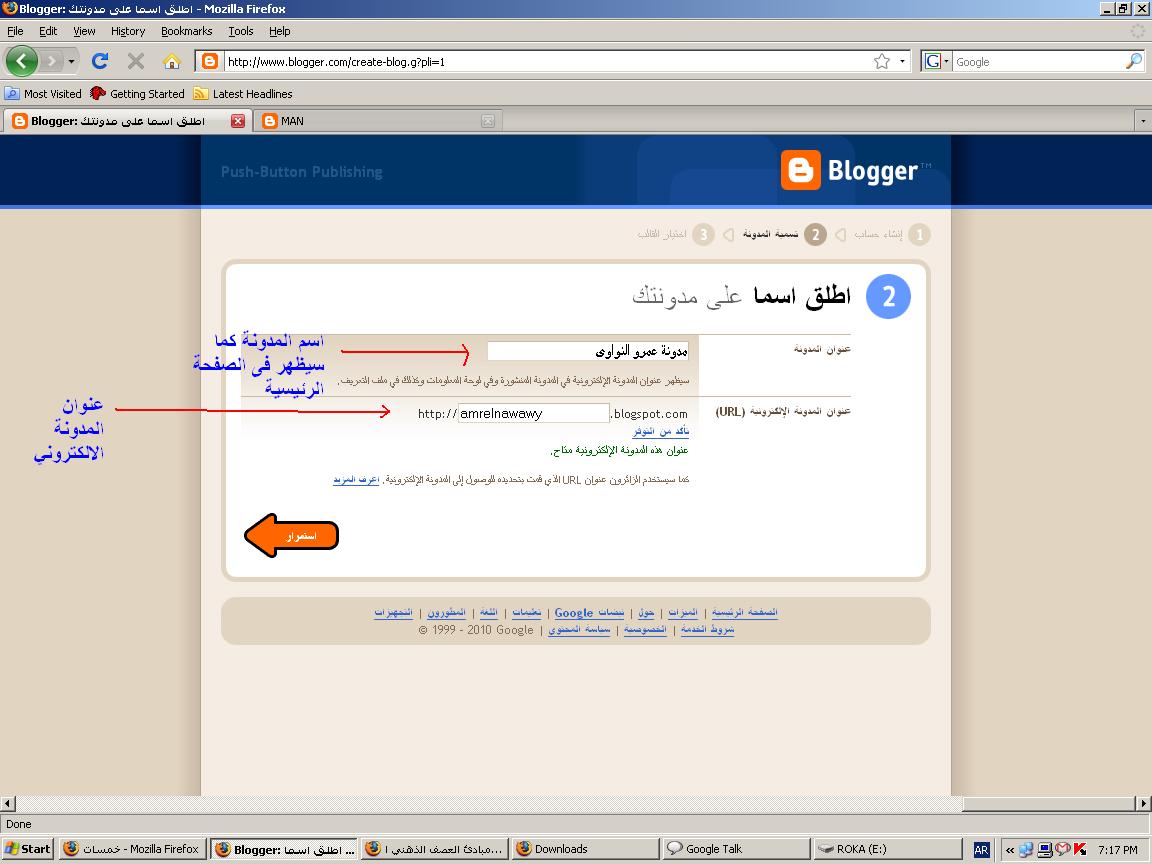Open the View menu
The image size is (1152, 864).
(x=84, y=31)
